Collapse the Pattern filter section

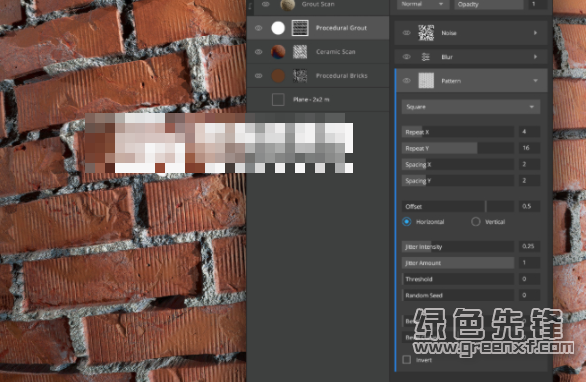pyautogui.click(x=535, y=81)
